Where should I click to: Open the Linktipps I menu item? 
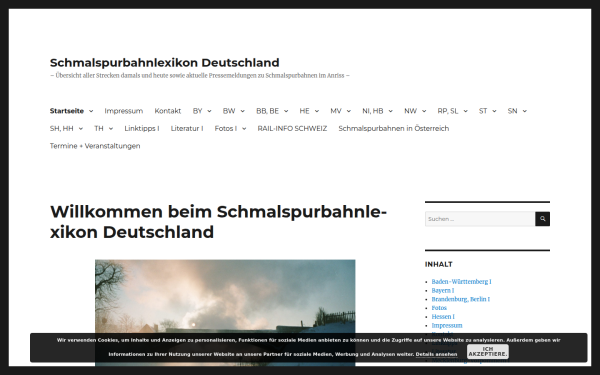click(x=142, y=129)
